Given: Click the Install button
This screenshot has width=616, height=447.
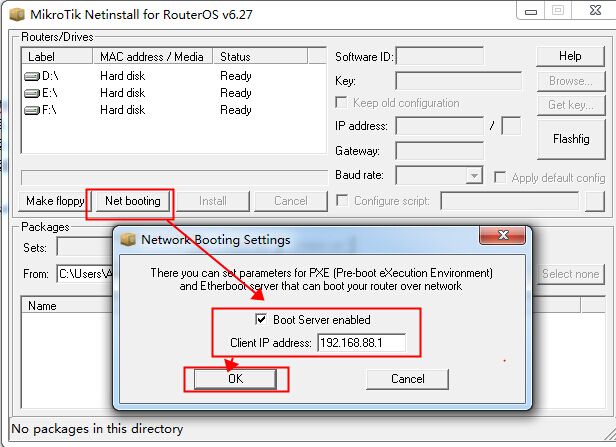Looking at the screenshot, I should pos(213,201).
